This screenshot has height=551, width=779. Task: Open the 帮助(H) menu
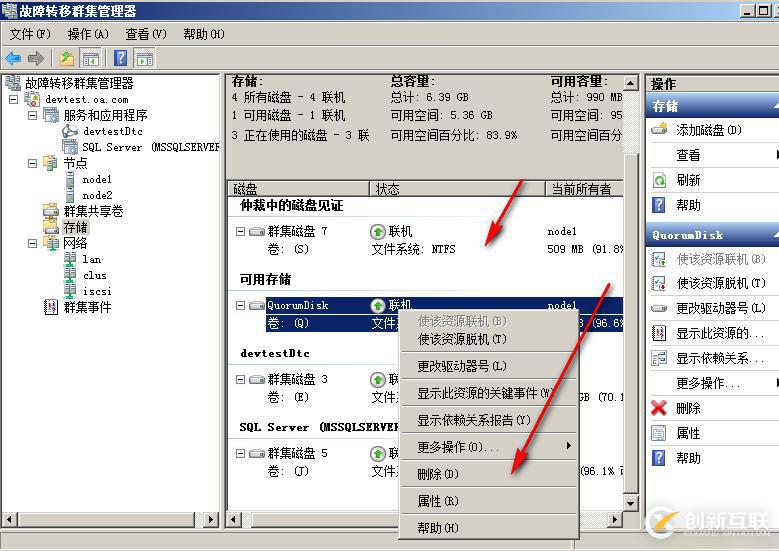pos(204,34)
